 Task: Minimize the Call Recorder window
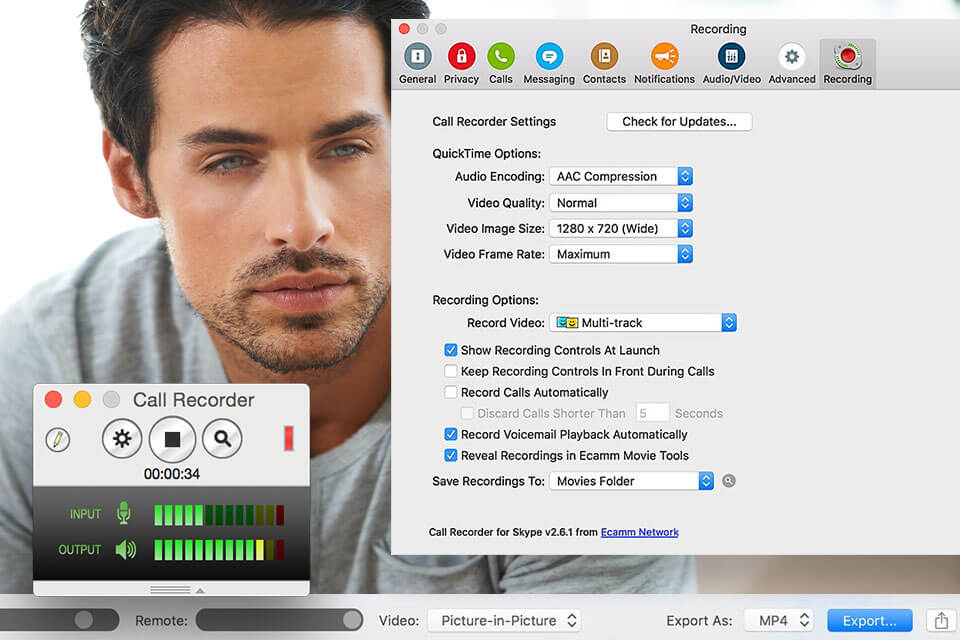pyautogui.click(x=82, y=399)
